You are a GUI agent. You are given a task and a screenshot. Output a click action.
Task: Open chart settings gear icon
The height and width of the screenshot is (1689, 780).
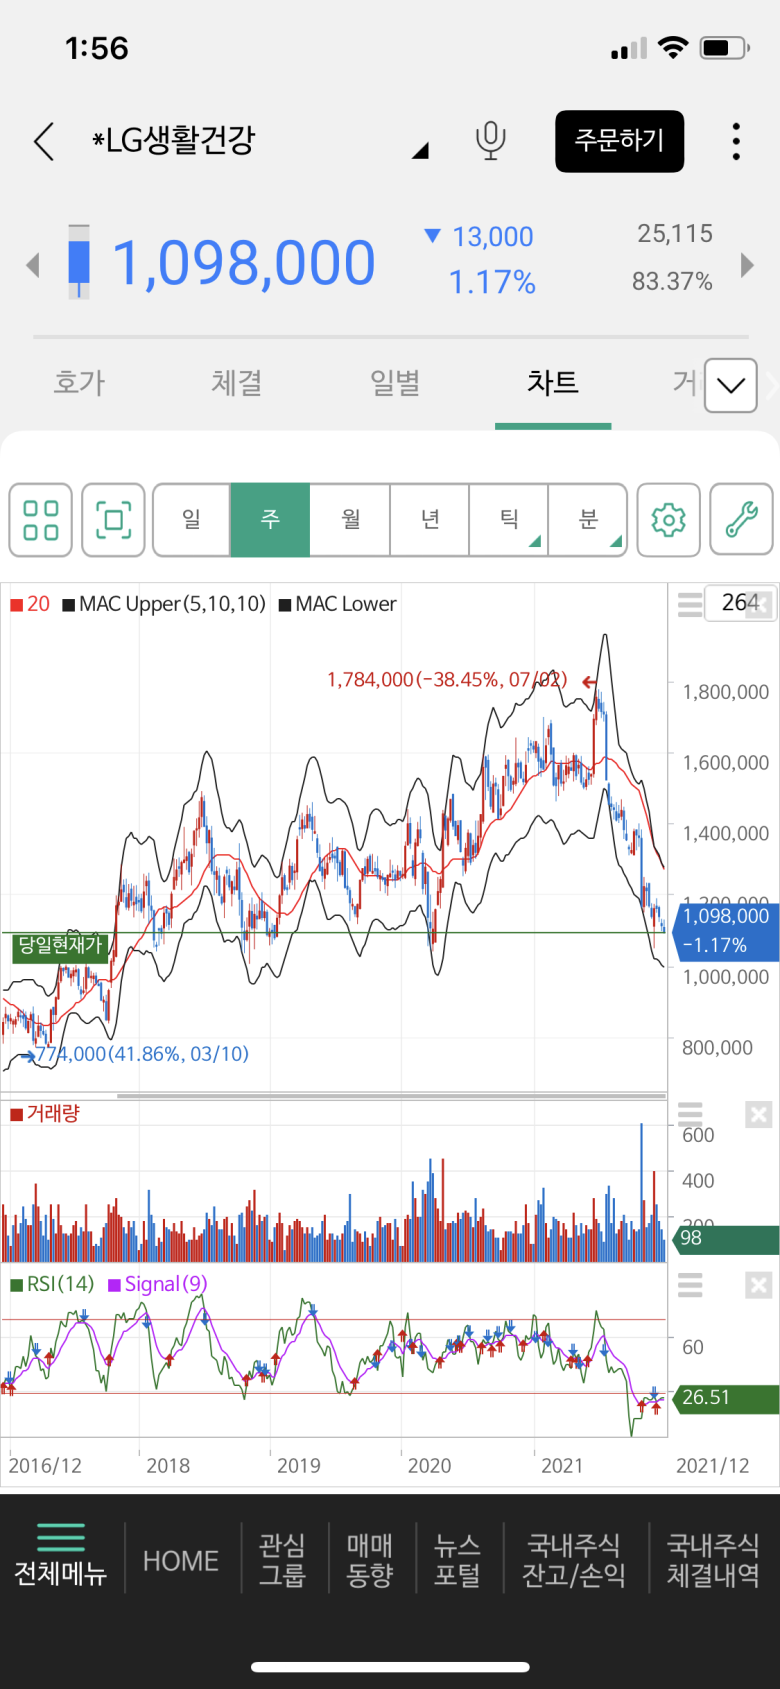[x=668, y=520]
